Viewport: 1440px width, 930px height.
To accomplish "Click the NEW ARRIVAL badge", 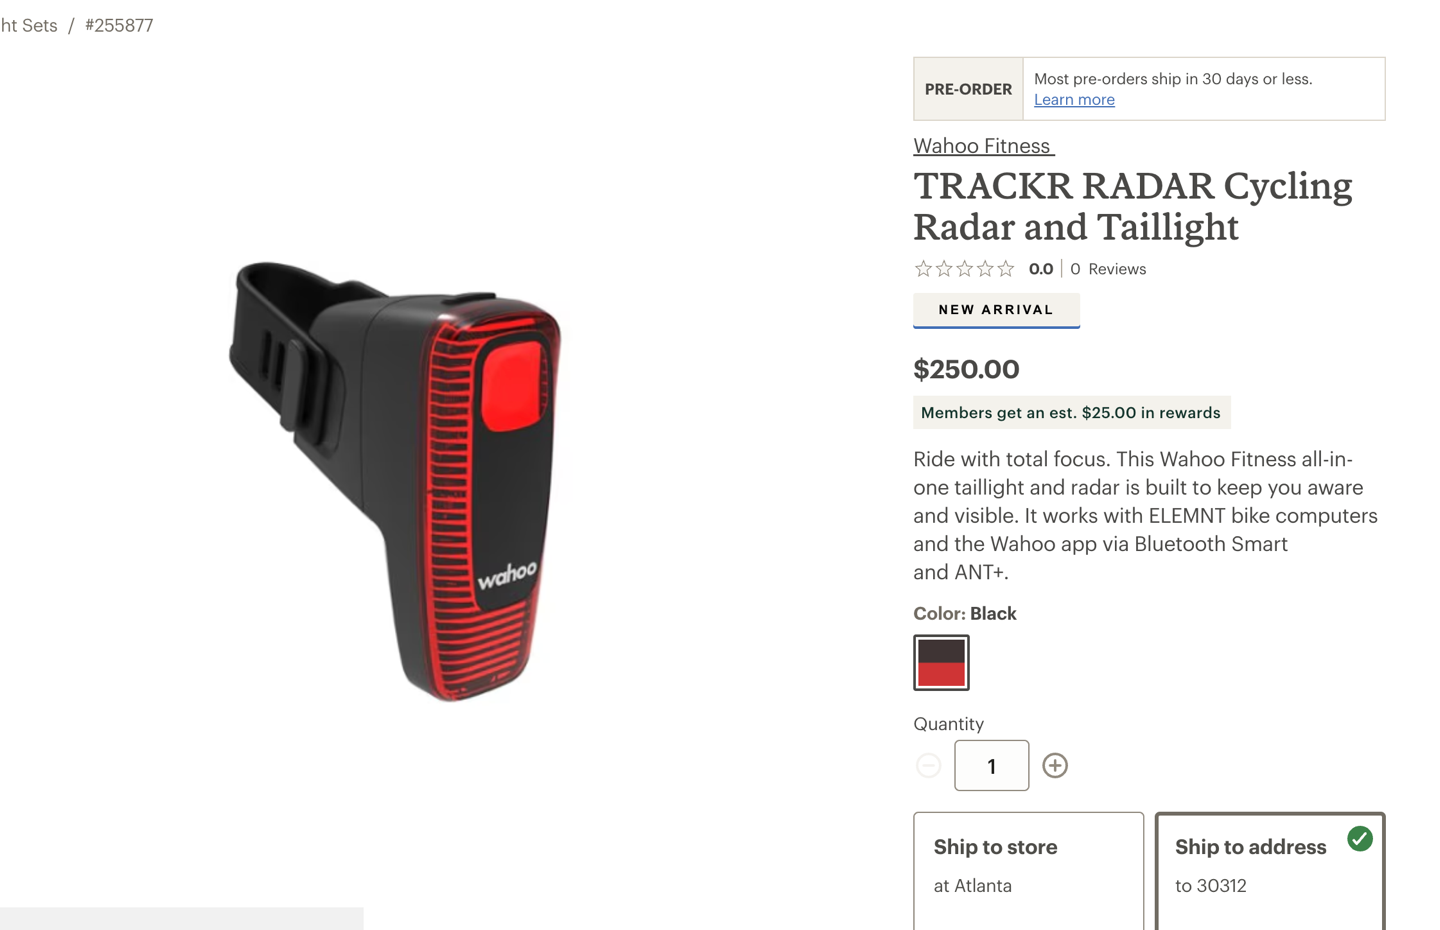I will pyautogui.click(x=996, y=310).
